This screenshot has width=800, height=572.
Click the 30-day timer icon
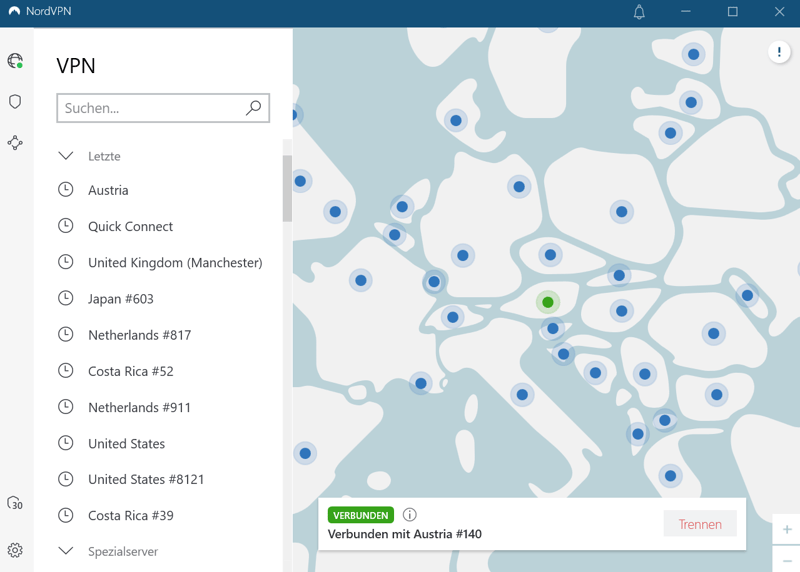click(x=15, y=504)
